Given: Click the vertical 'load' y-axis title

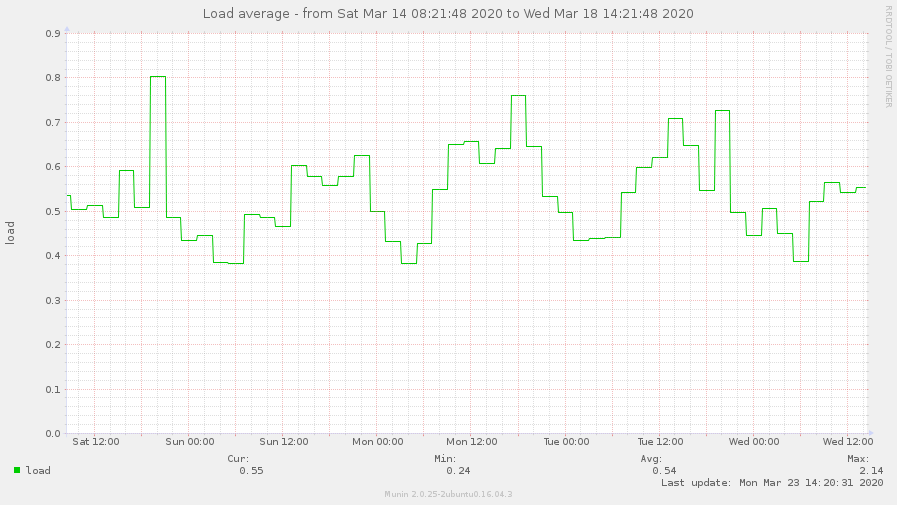Looking at the screenshot, I should (x=10, y=233).
